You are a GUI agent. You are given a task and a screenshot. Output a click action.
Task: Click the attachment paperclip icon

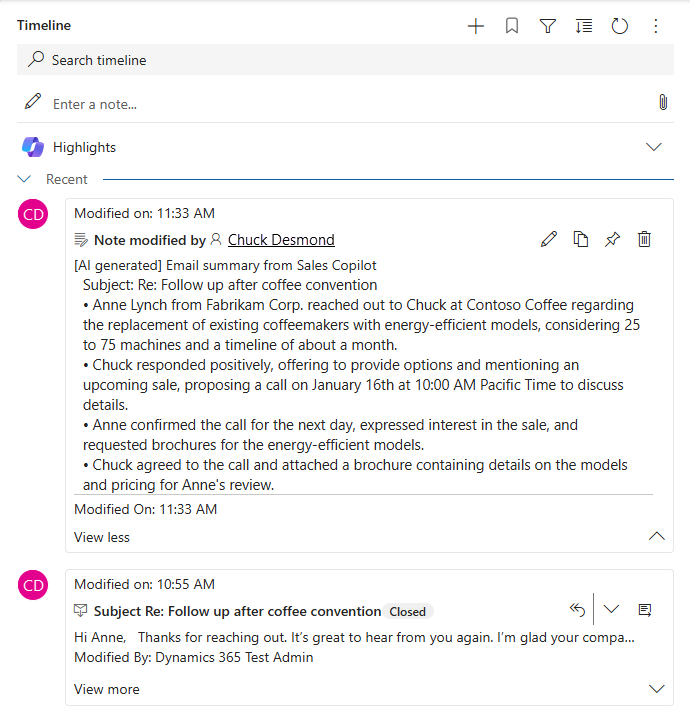[662, 103]
